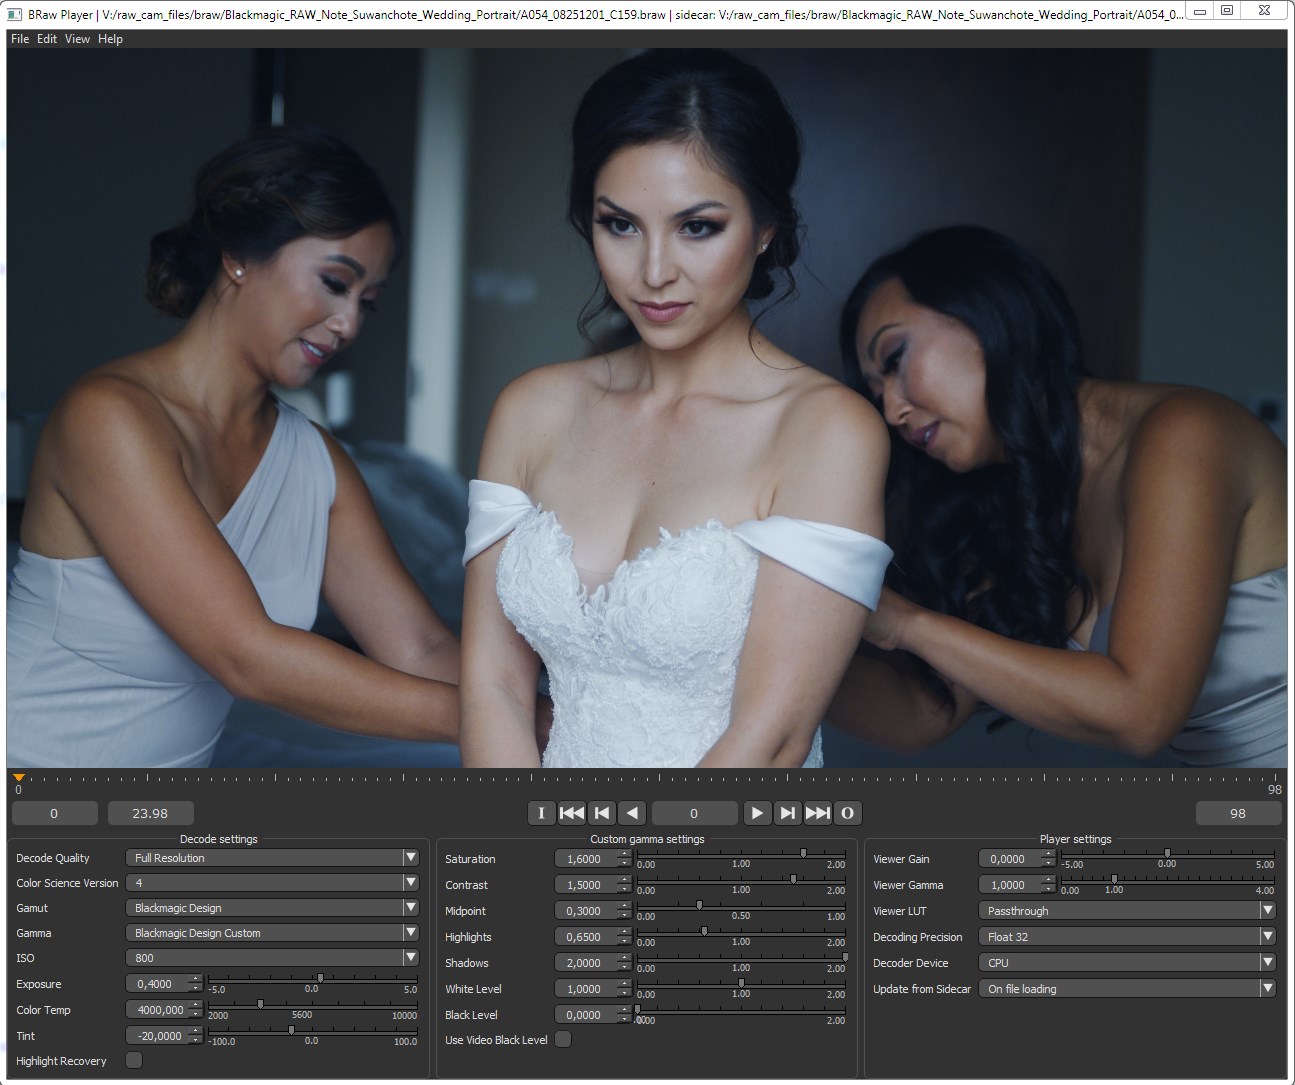Click the Highlights slider handle
Viewport: 1295px width, 1085px height.
pyautogui.click(x=704, y=931)
